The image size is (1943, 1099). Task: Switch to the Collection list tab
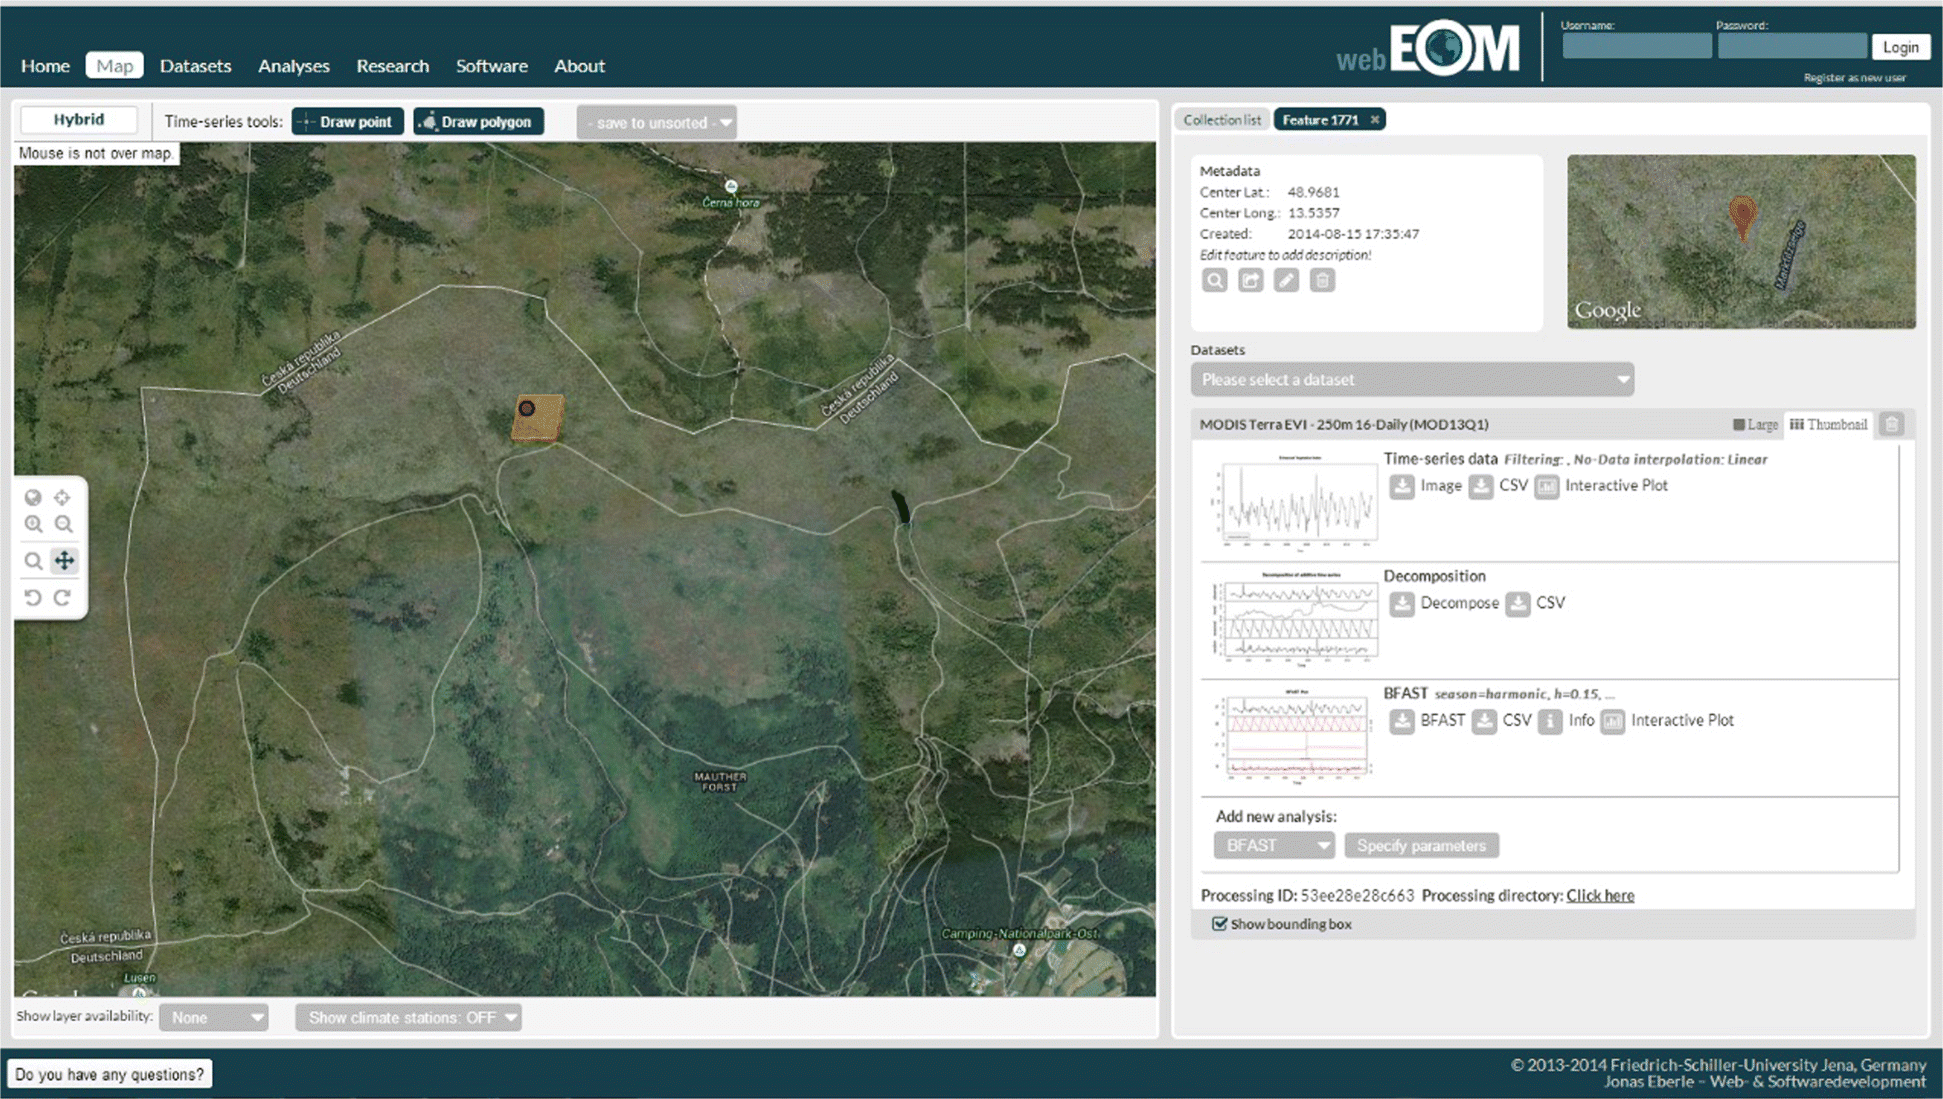(x=1221, y=119)
